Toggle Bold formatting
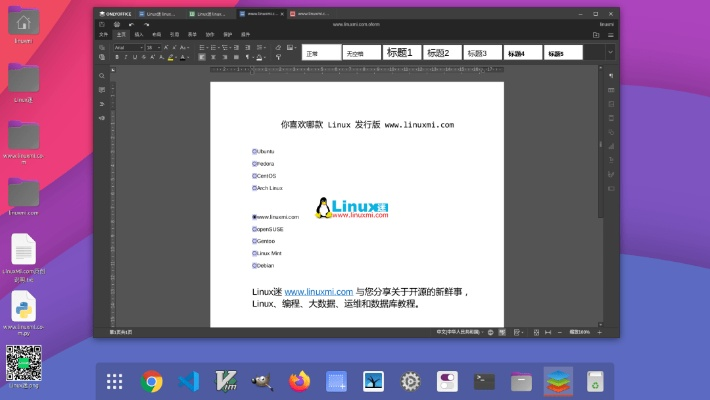Image resolution: width=710 pixels, height=400 pixels. 117,57
